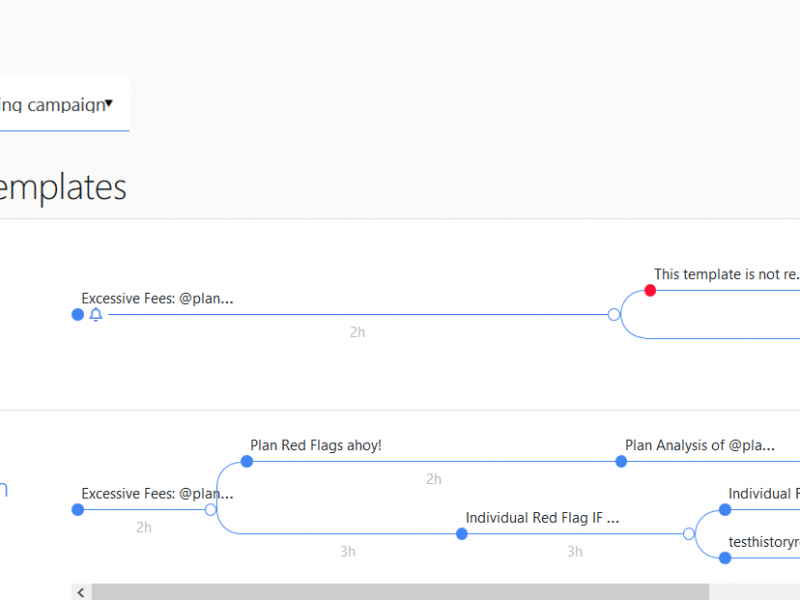Click the hollow branch node in the top template

[x=614, y=315]
